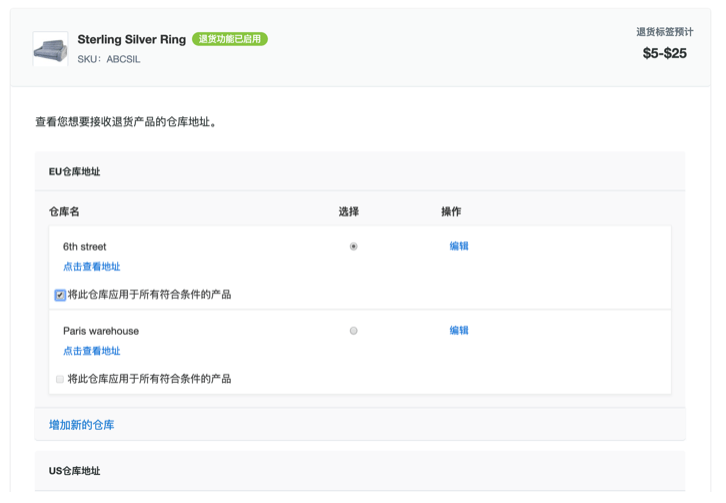Click the Sterling Silver Ring title
Screen dimensions: 726x503
point(131,39)
